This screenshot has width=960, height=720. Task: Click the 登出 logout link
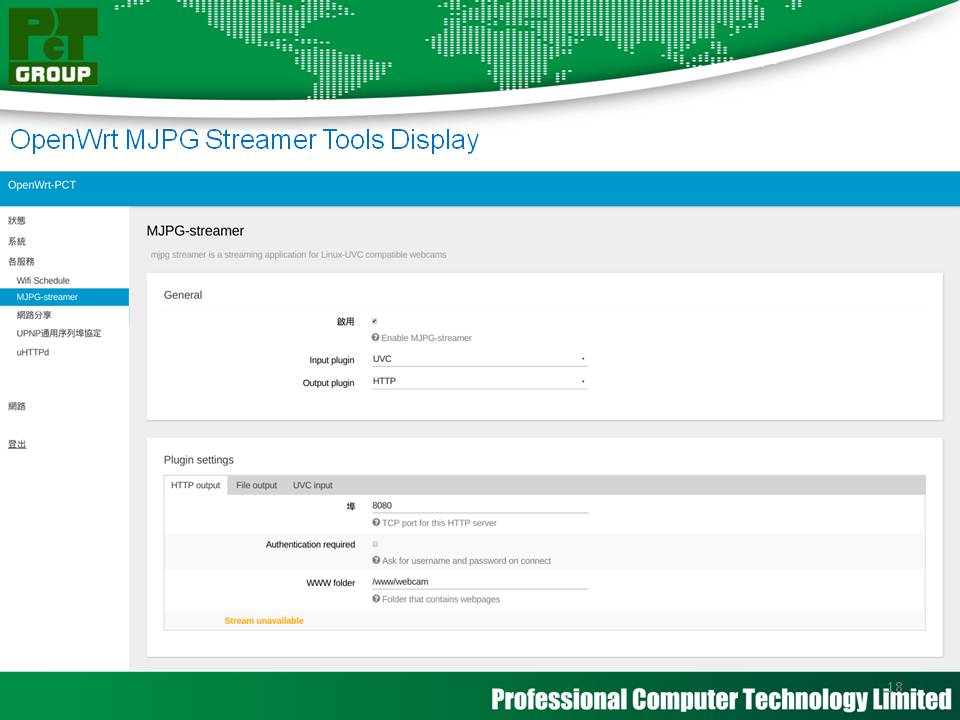pos(17,444)
